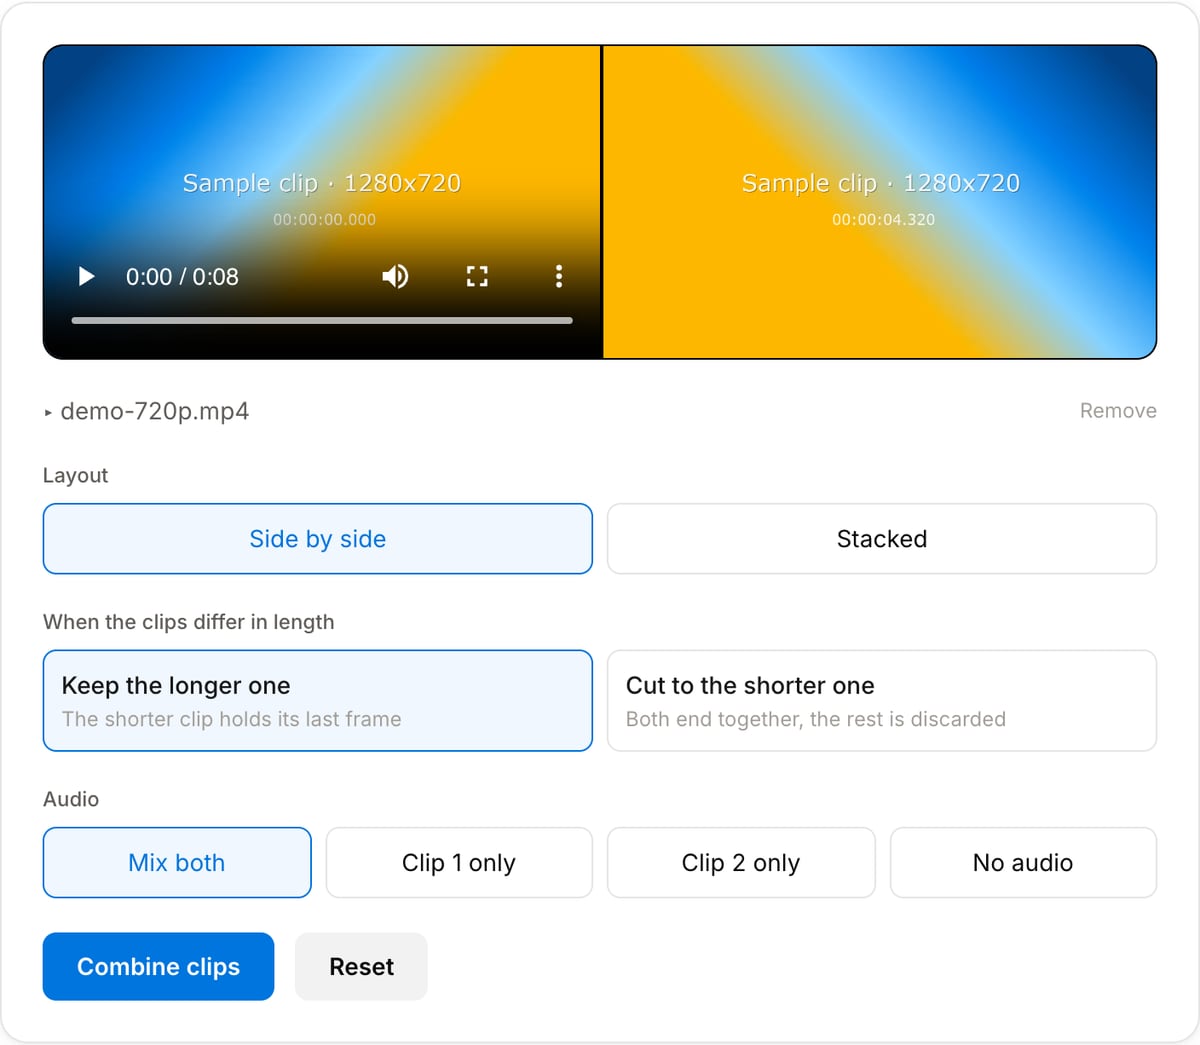This screenshot has width=1200, height=1045.
Task: Click the second clip preview at 00:00:04.320
Action: tap(880, 202)
